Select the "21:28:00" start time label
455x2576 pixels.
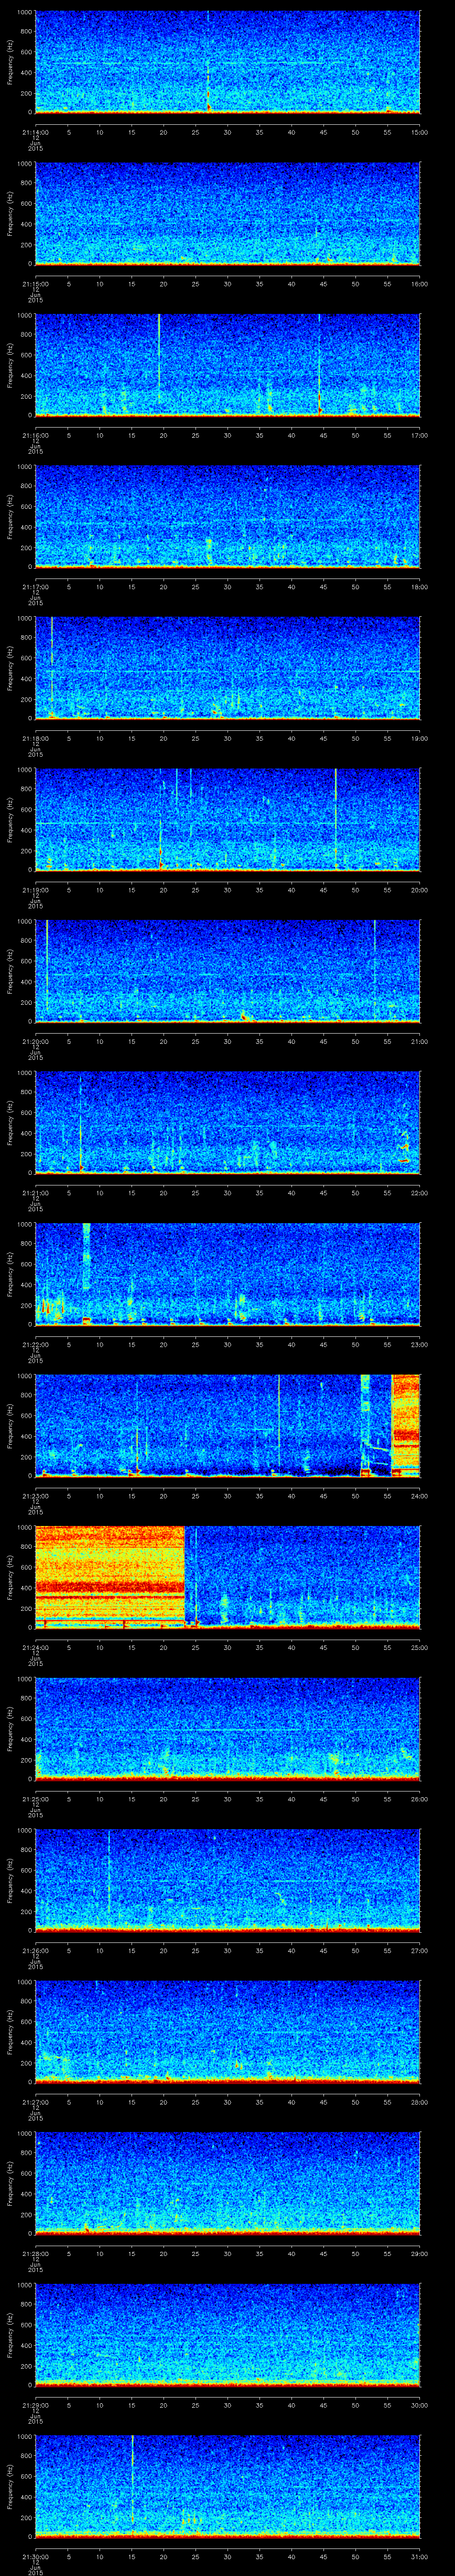coord(35,2253)
